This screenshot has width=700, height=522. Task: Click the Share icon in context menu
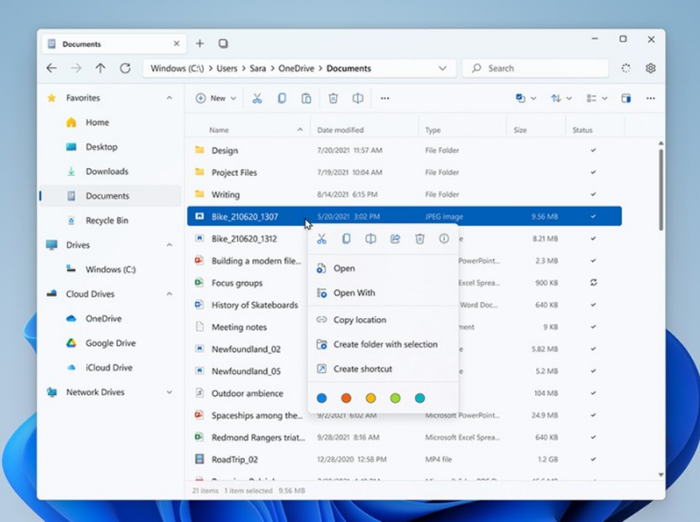(395, 239)
